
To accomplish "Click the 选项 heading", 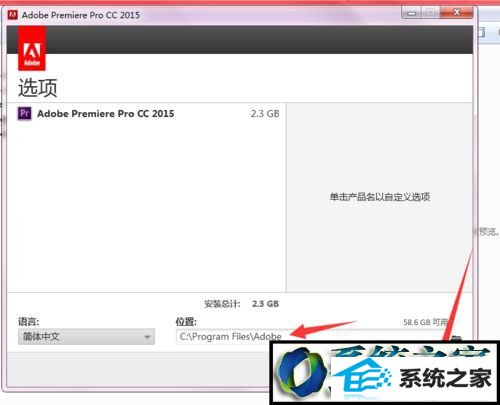I will pyautogui.click(x=38, y=88).
